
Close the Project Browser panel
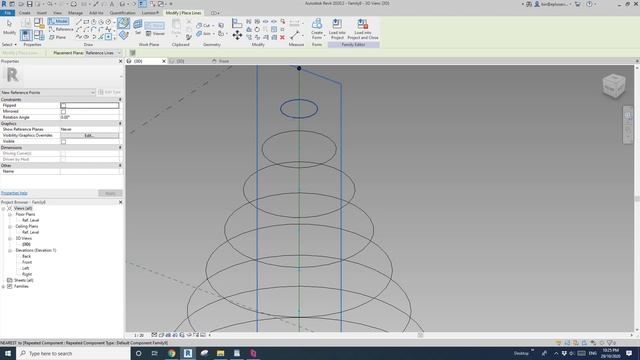(120, 202)
